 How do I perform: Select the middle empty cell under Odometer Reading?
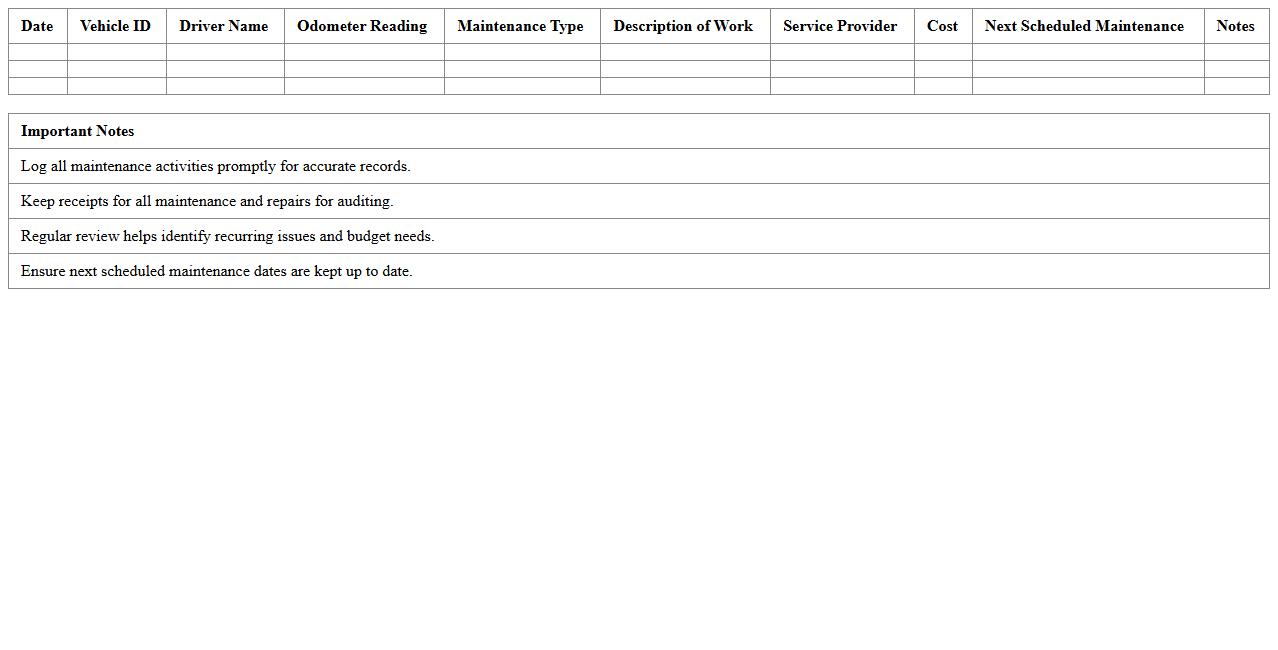(x=364, y=69)
